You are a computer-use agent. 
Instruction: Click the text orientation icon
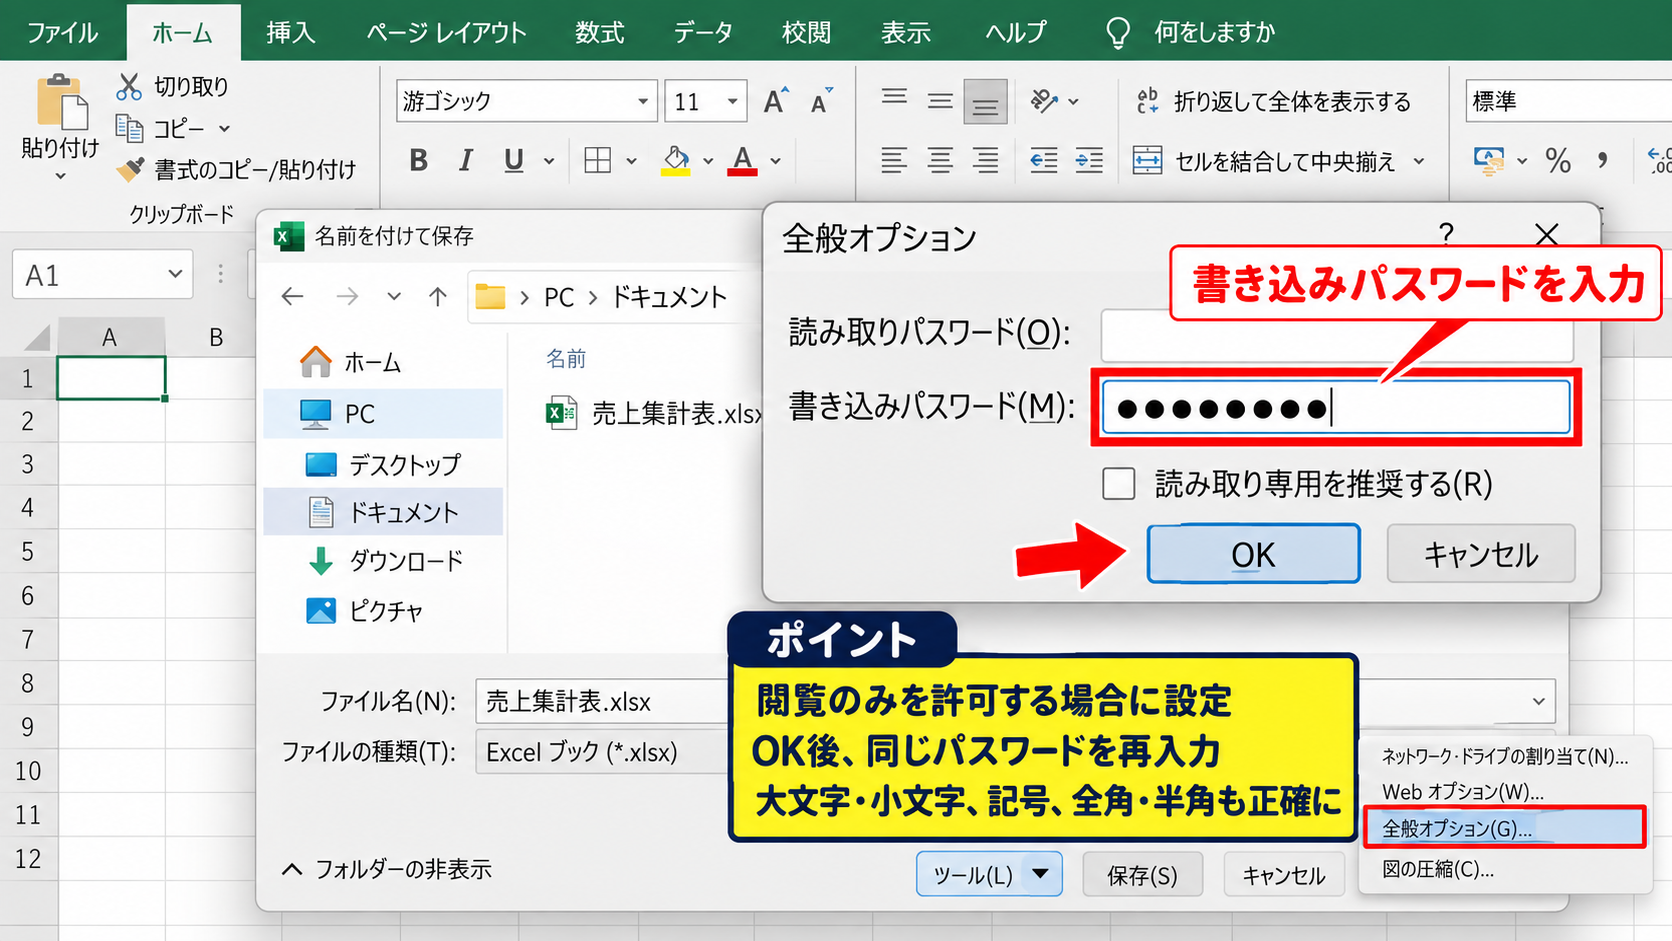pos(1044,101)
